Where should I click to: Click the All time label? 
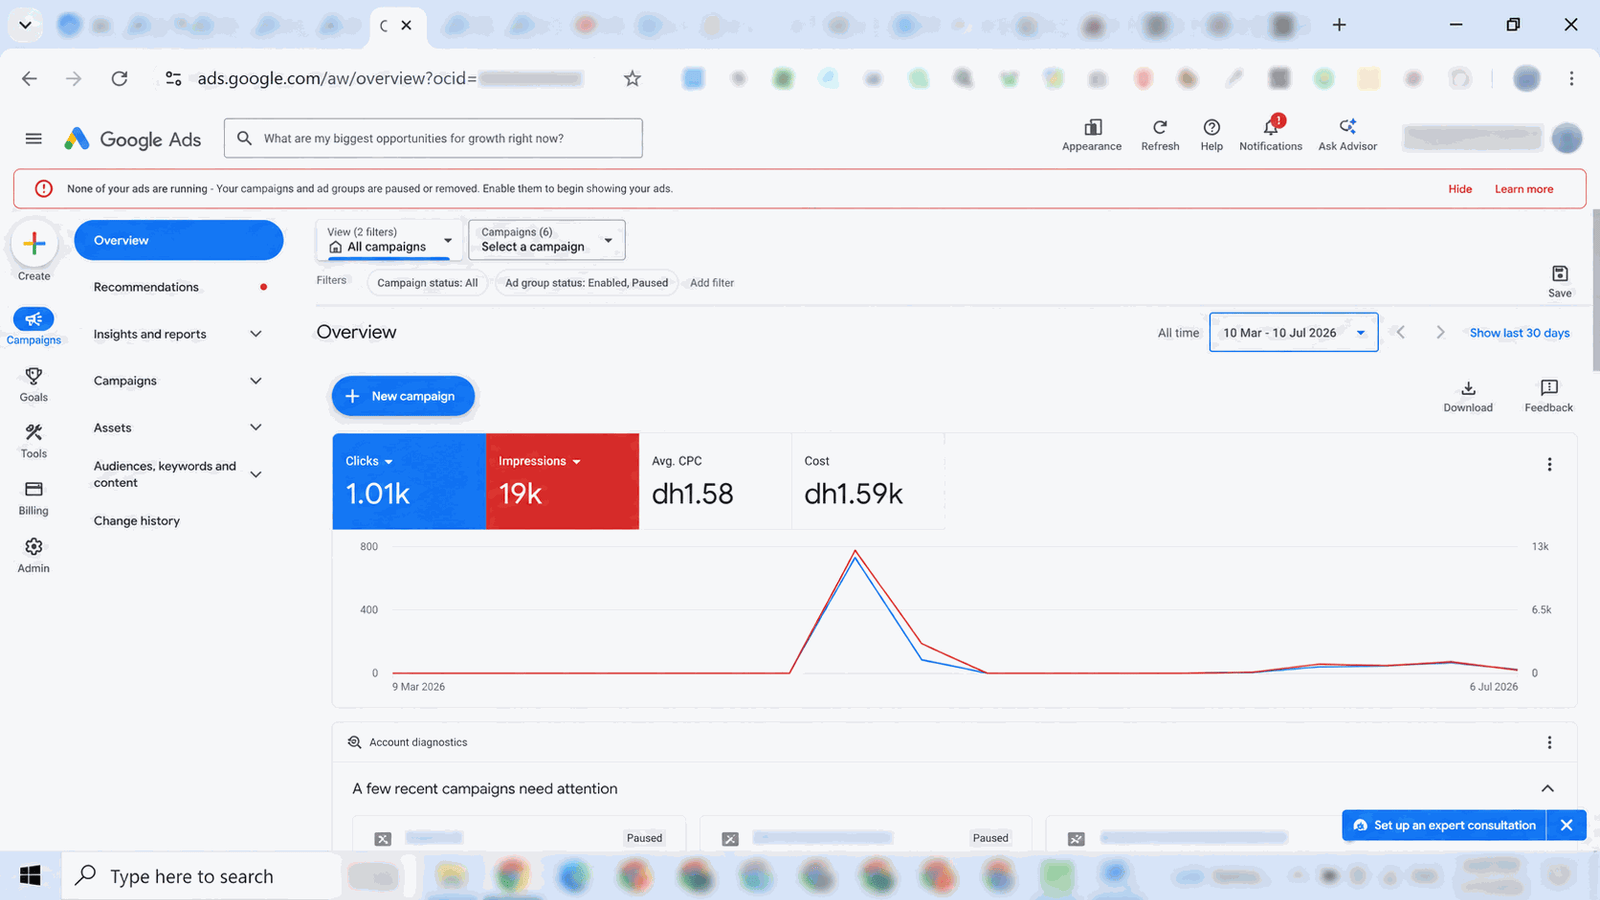[1178, 333]
